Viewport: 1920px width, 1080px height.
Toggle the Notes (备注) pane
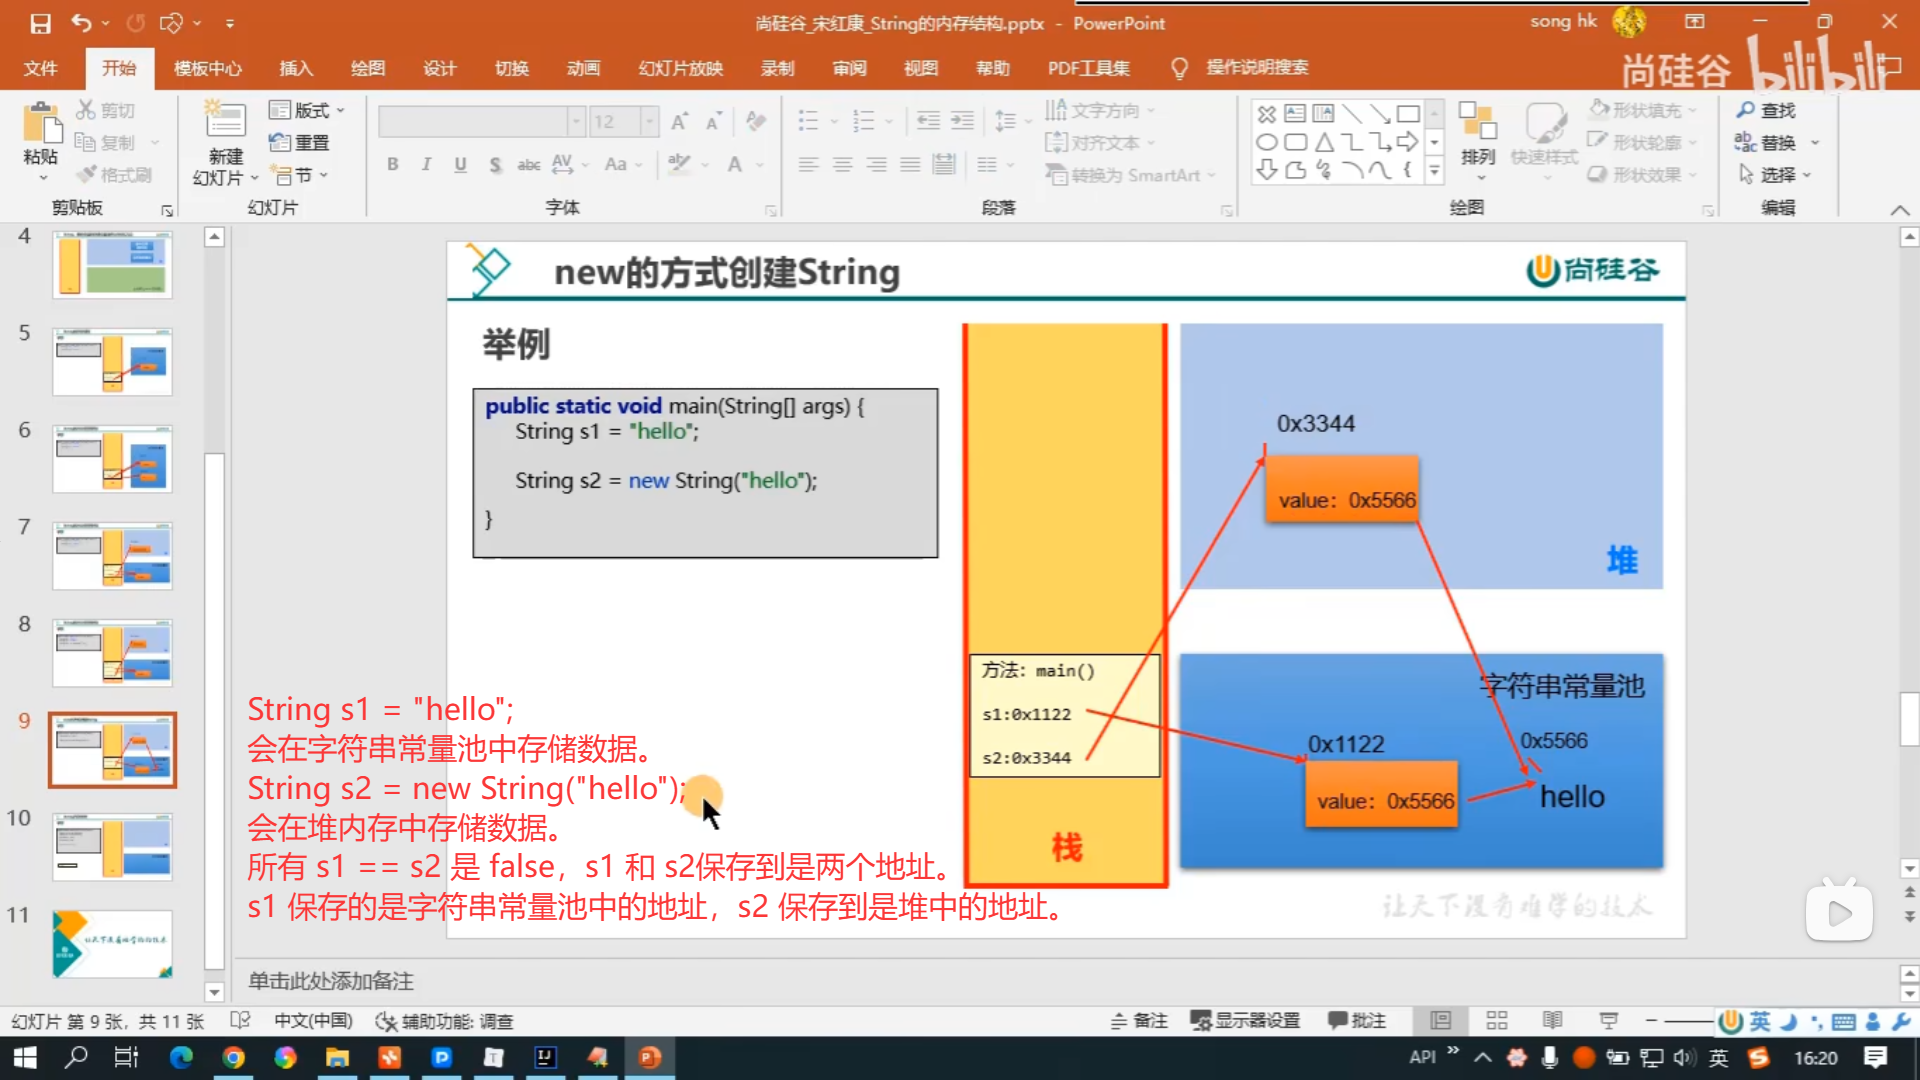point(1139,1020)
